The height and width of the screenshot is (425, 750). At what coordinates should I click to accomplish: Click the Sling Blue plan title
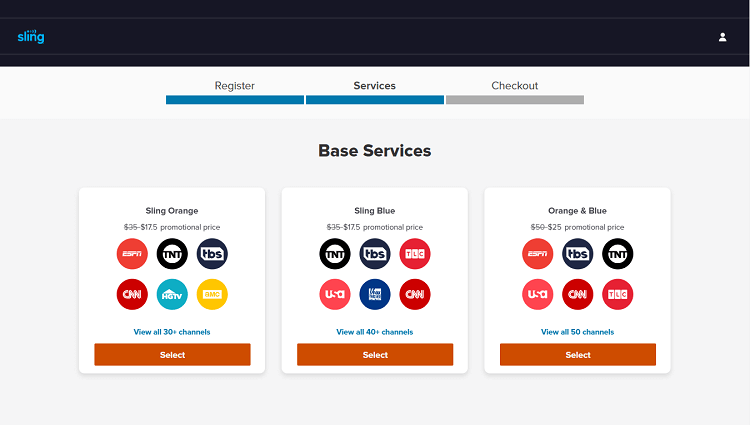[375, 211]
